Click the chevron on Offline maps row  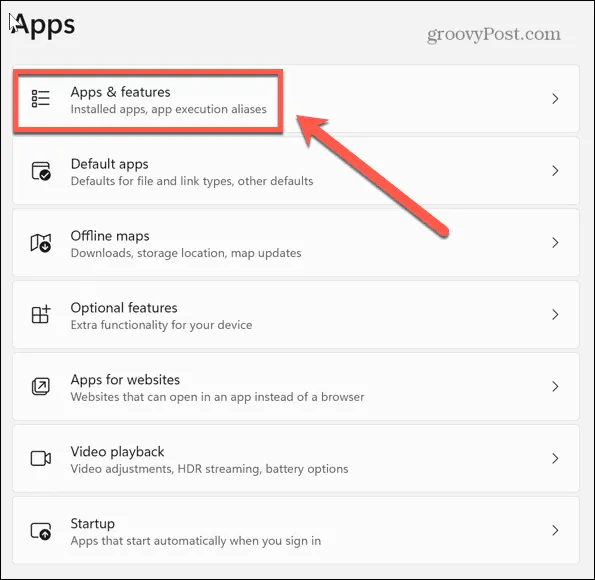(x=555, y=243)
